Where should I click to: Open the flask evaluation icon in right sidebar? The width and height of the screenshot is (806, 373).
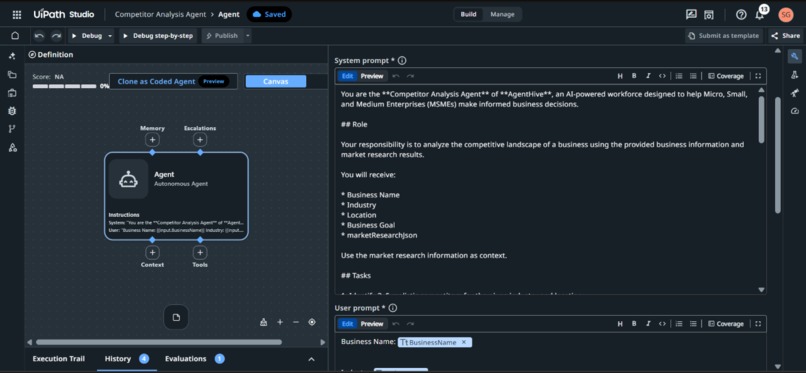(x=795, y=75)
